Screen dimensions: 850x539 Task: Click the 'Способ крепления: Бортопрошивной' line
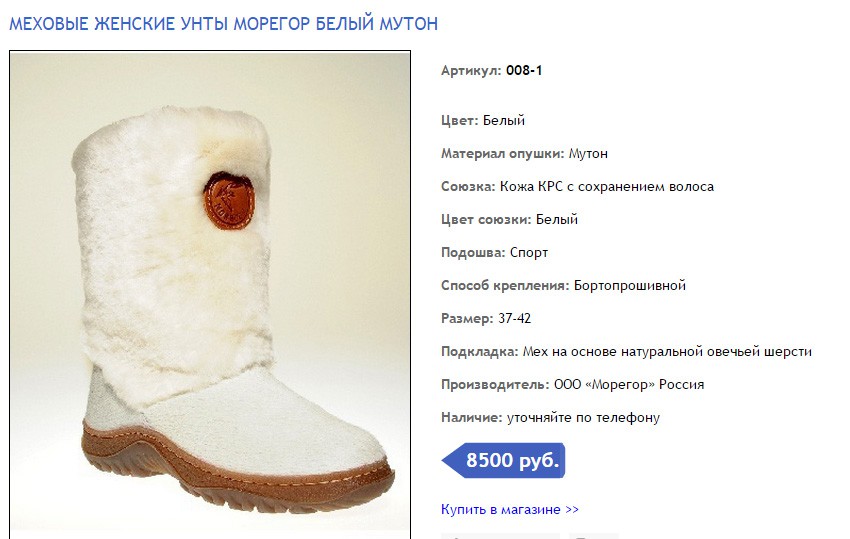tap(563, 285)
